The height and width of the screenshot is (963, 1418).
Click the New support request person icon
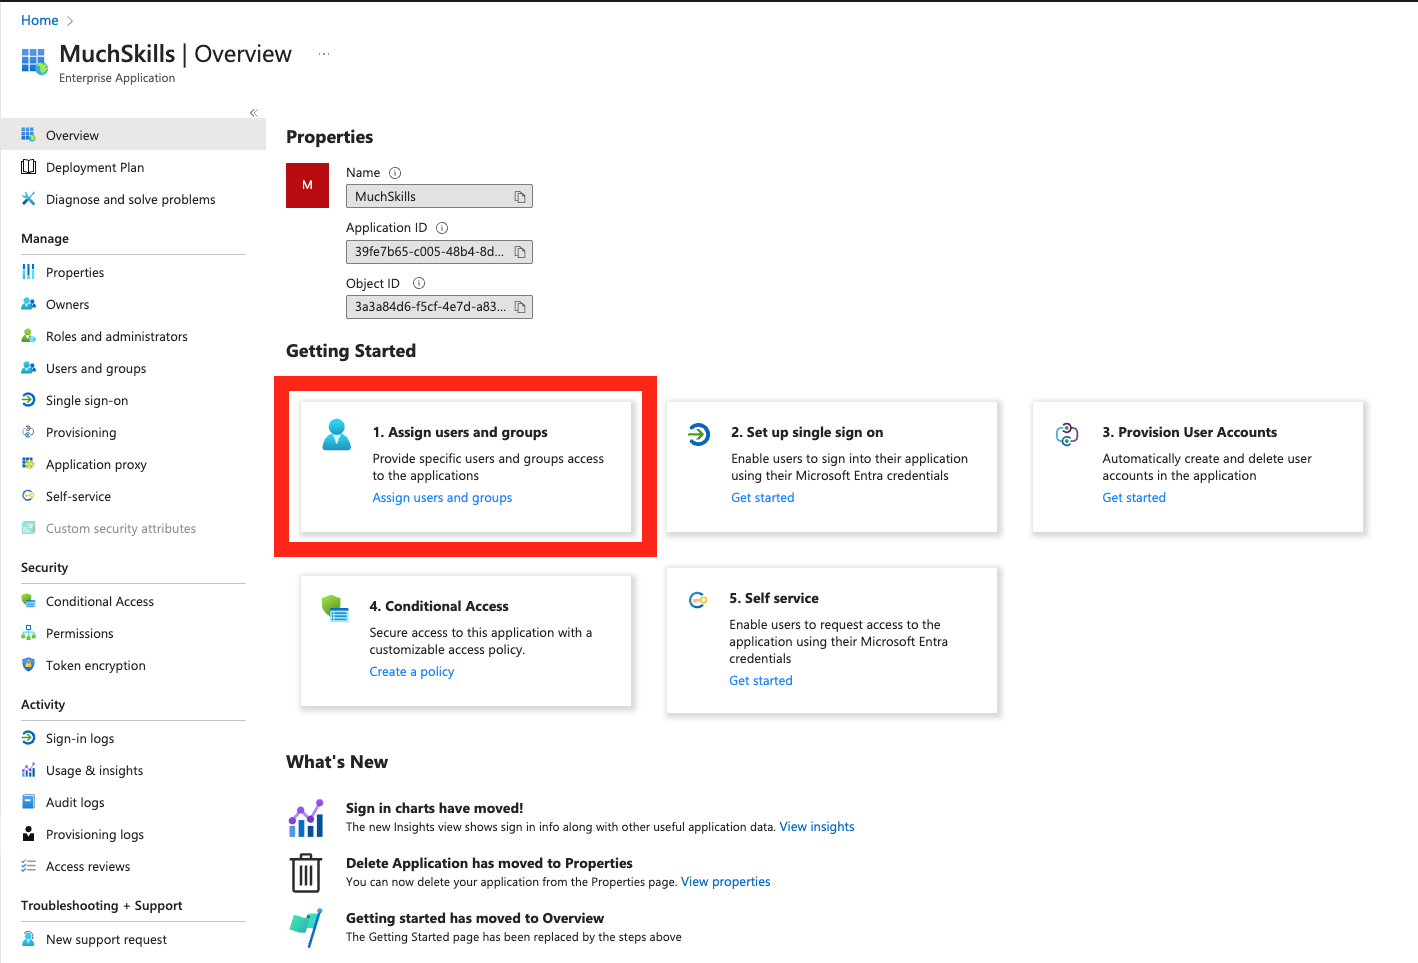(x=28, y=939)
